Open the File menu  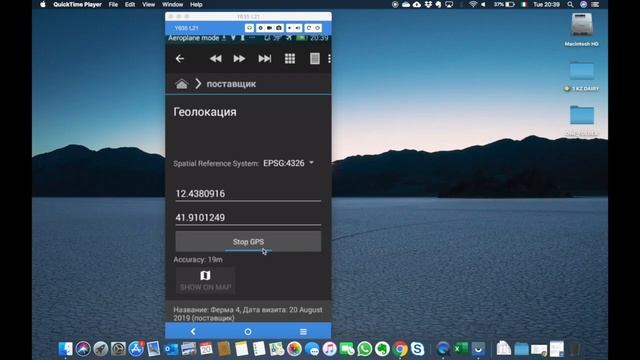tap(113, 4)
